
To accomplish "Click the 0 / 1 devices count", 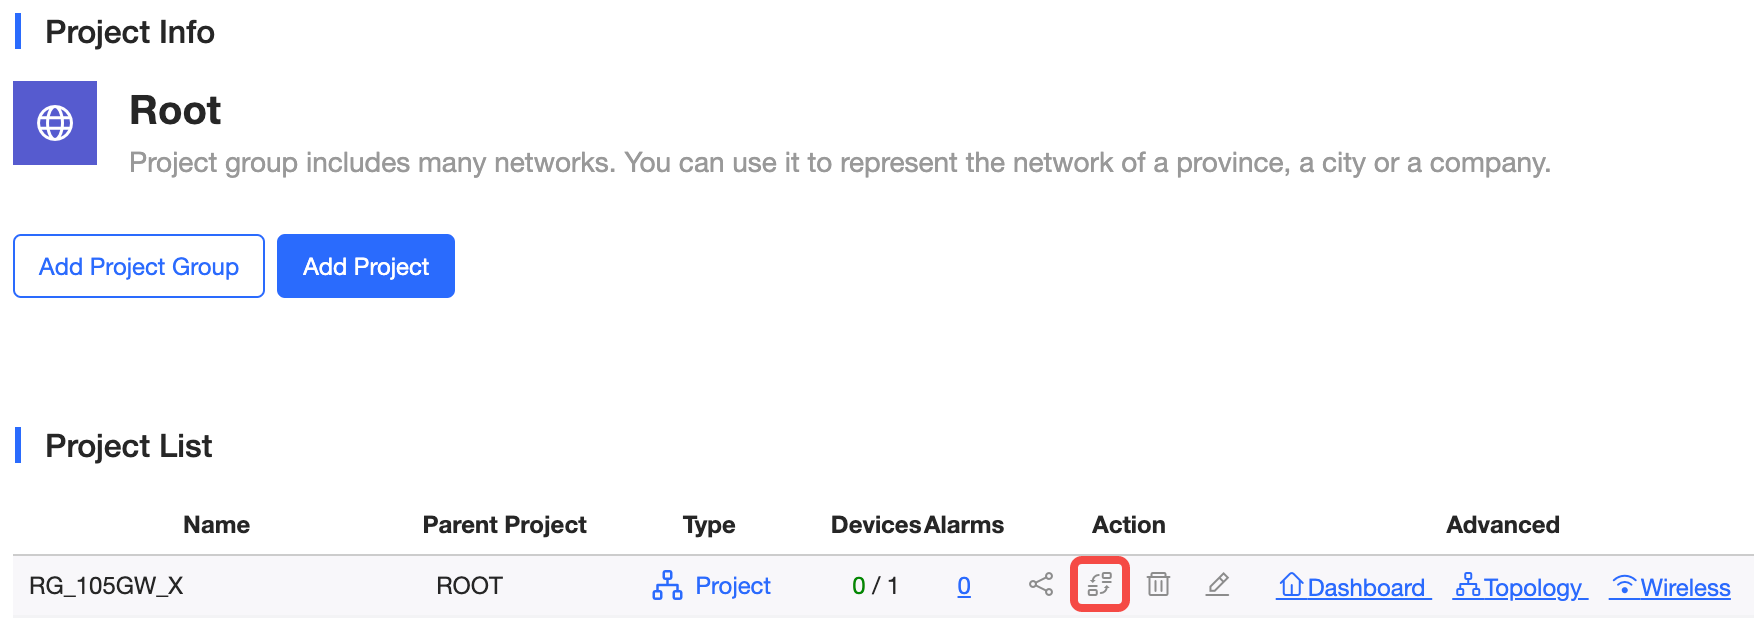I will pos(875,586).
